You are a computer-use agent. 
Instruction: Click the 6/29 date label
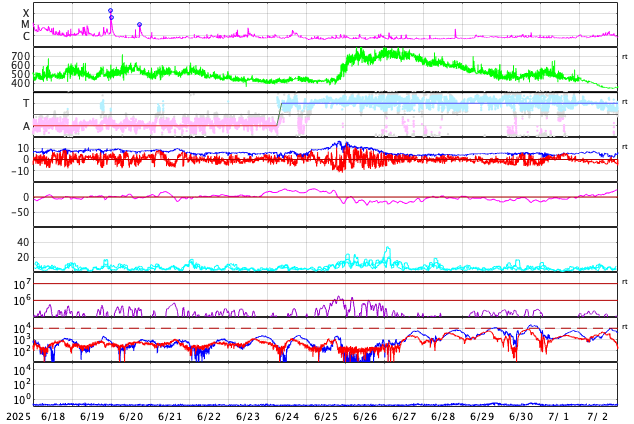(x=482, y=416)
